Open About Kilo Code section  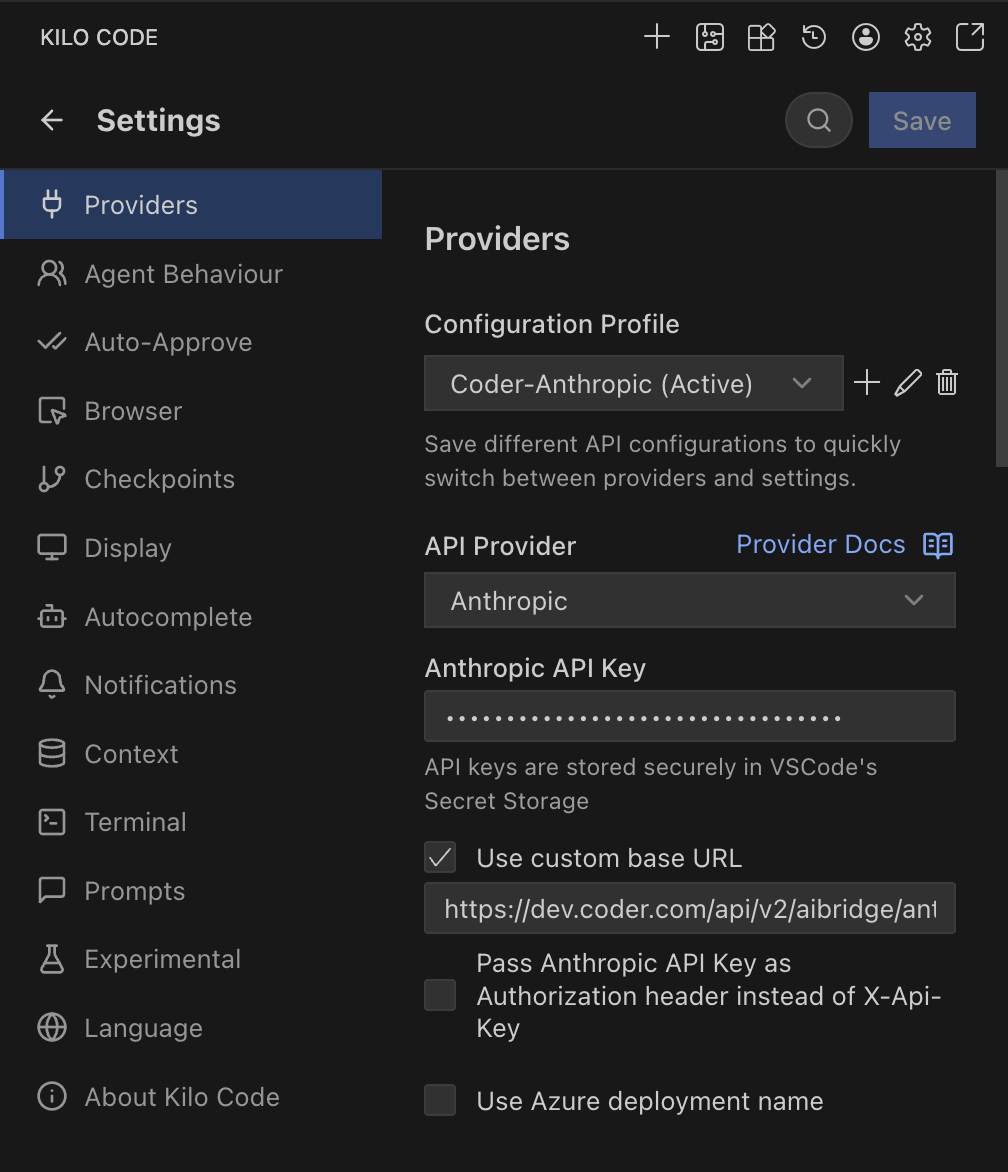[193, 1097]
